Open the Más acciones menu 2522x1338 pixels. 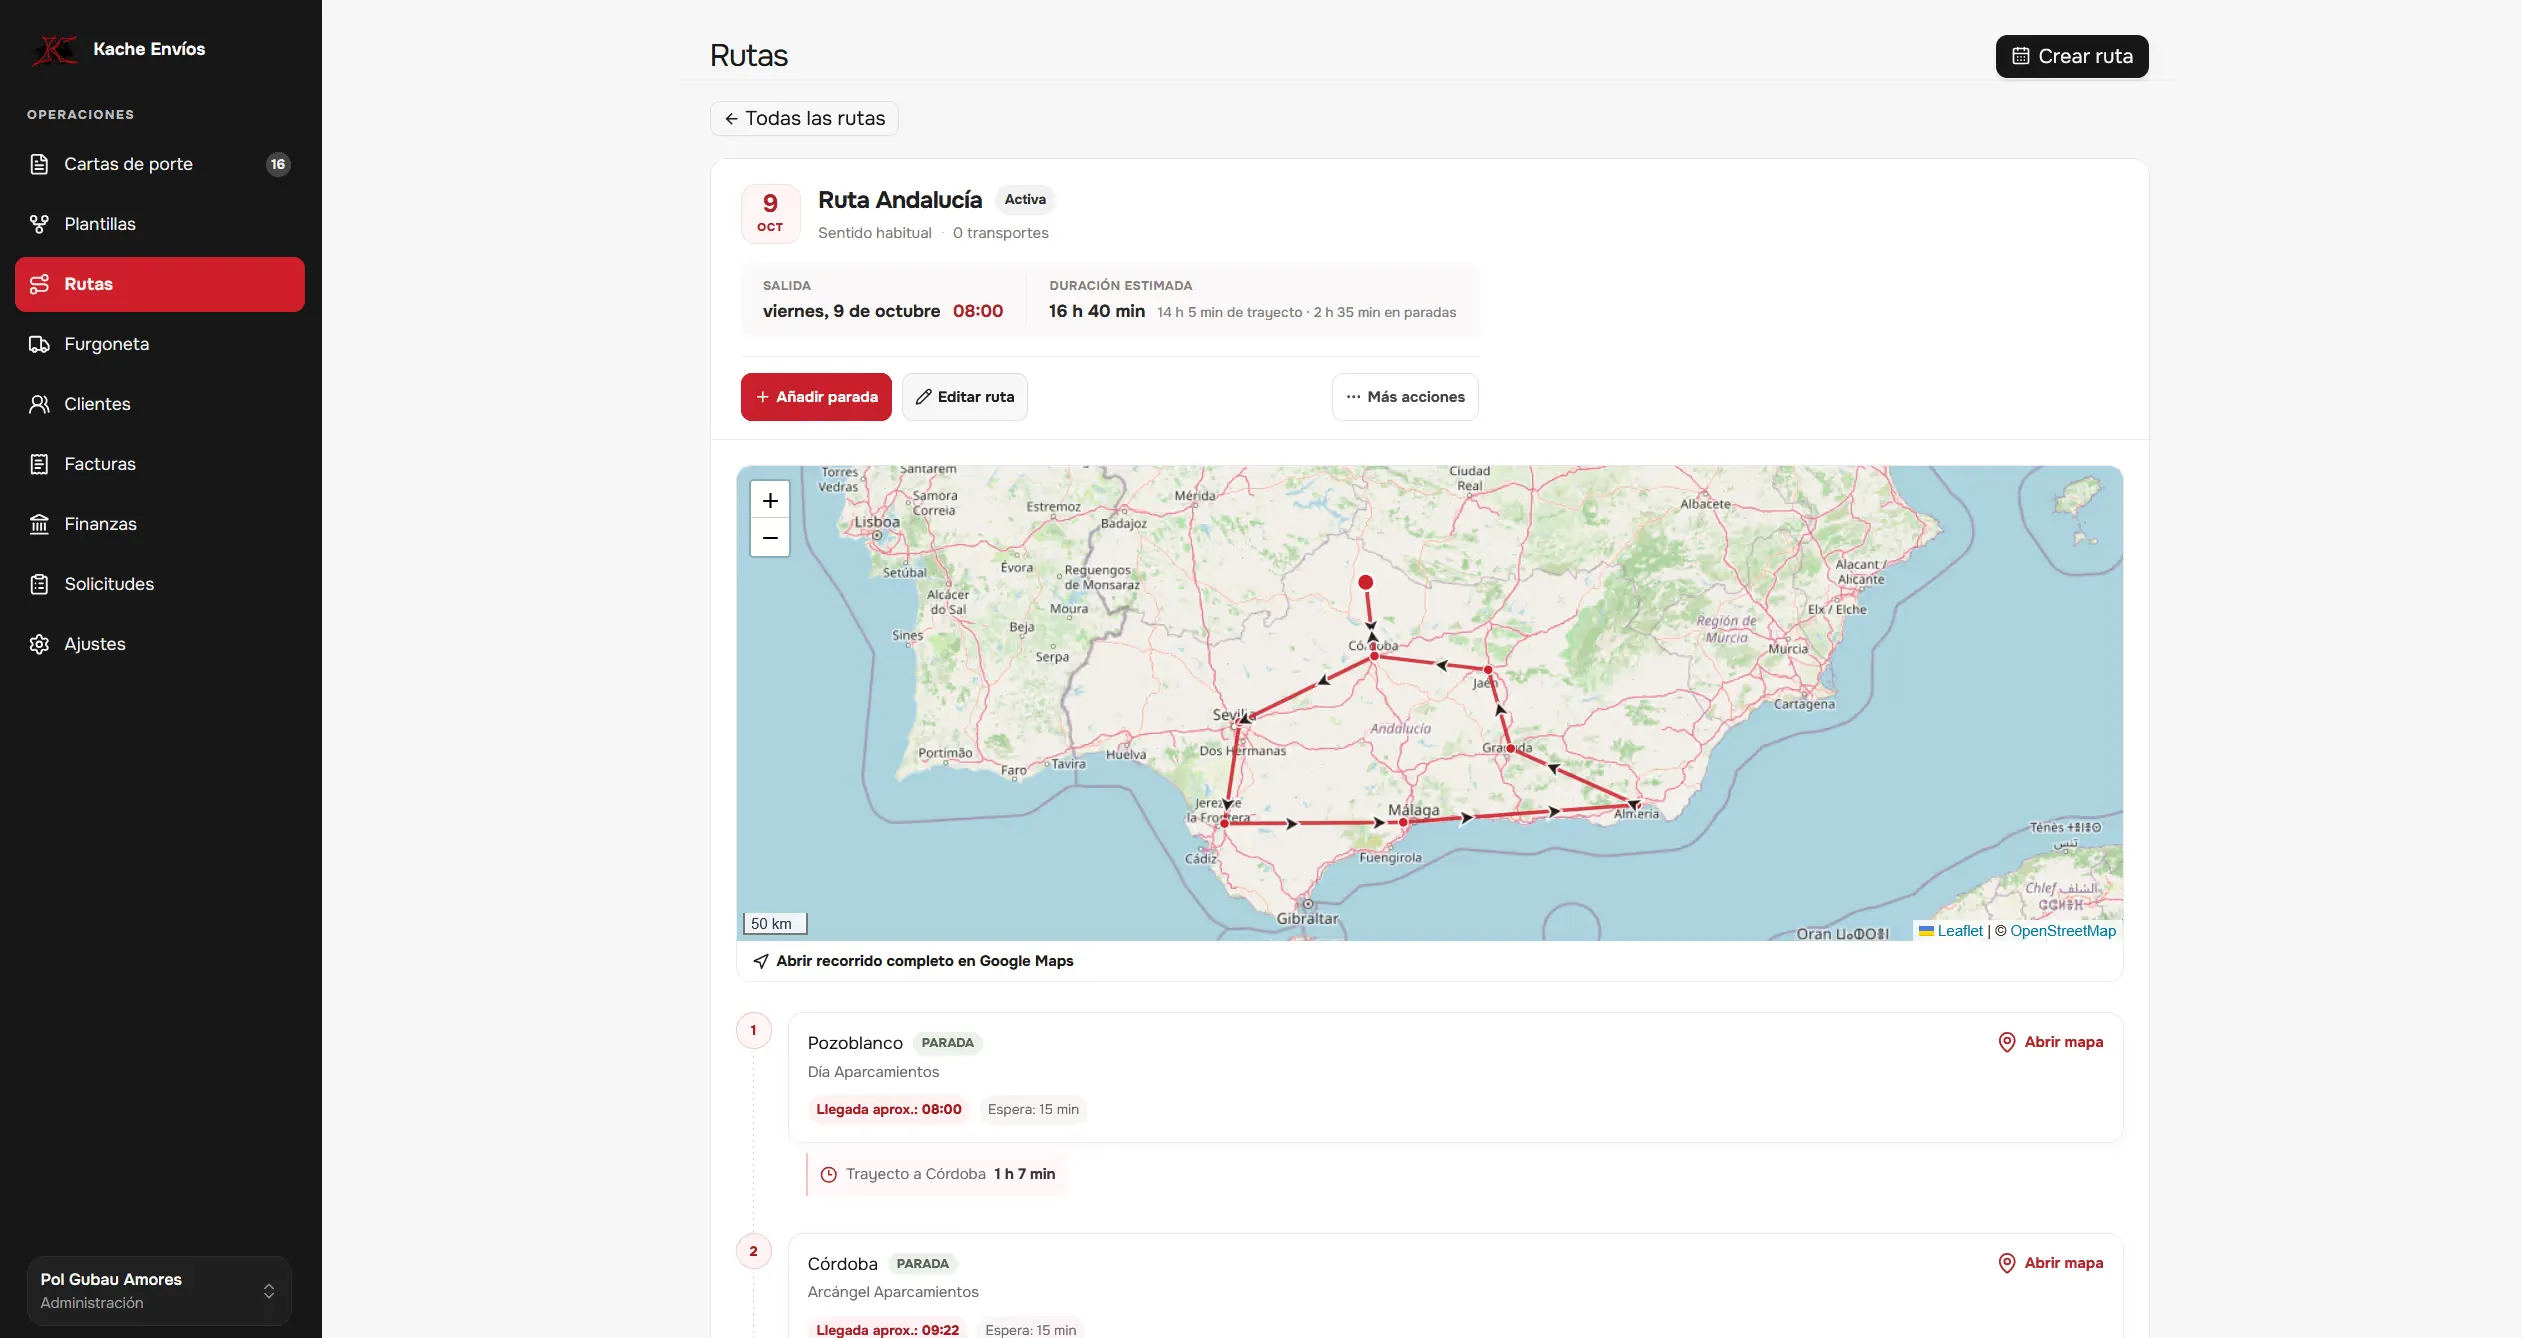click(x=1405, y=397)
